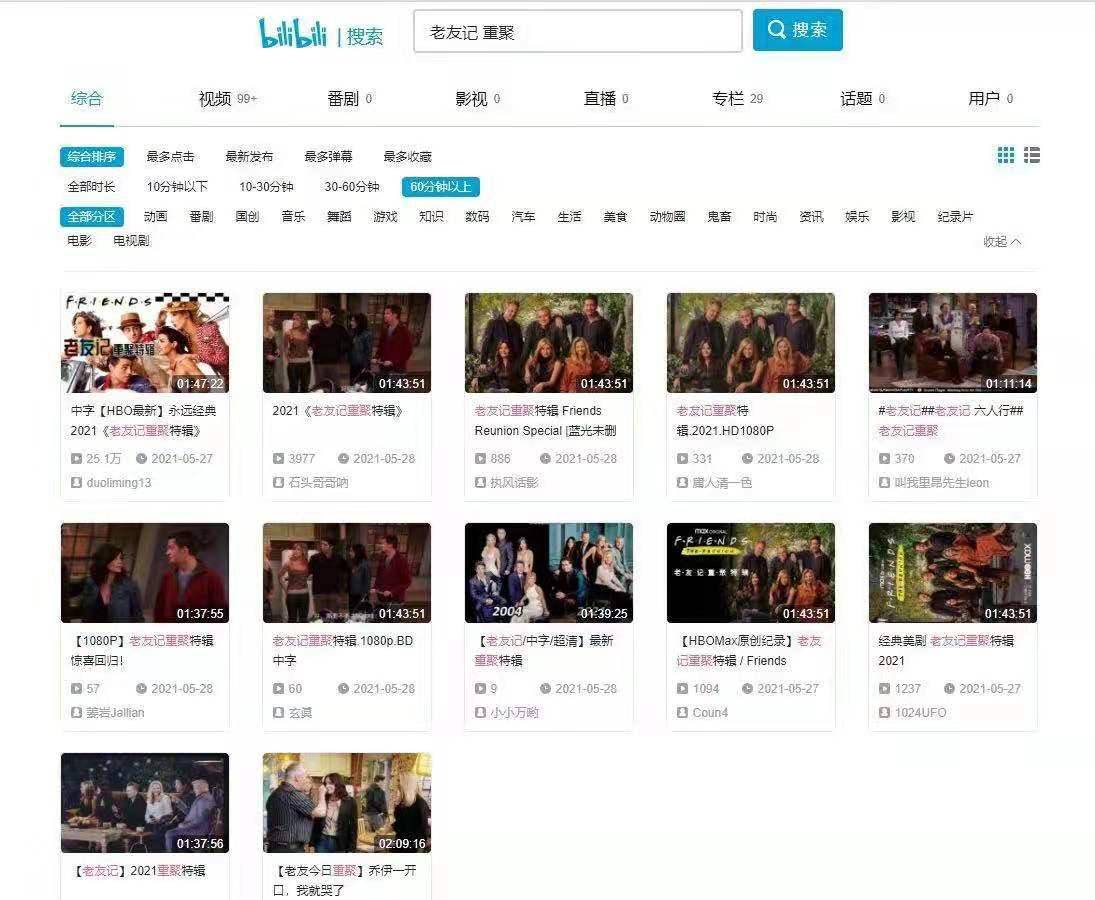This screenshot has width=1095, height=900.
Task: Filter duration by 30-60分钟
Action: click(352, 186)
